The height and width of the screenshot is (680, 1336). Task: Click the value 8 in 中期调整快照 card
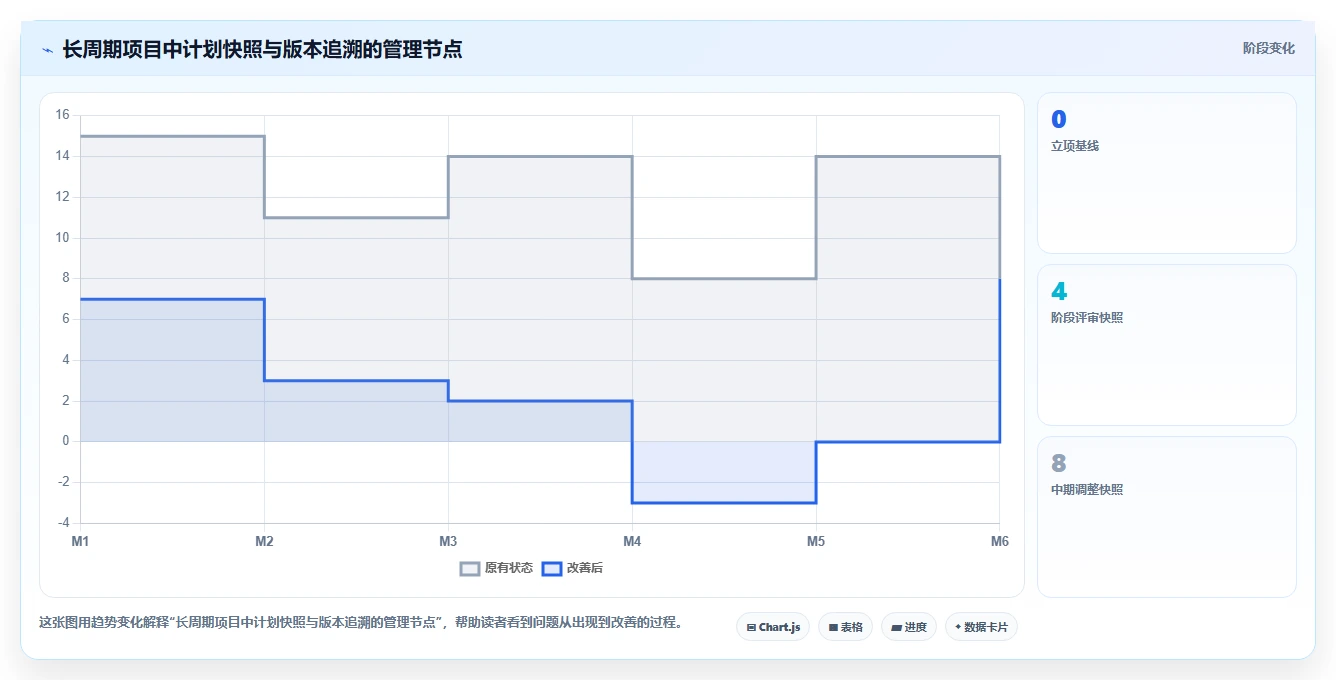click(x=1059, y=464)
